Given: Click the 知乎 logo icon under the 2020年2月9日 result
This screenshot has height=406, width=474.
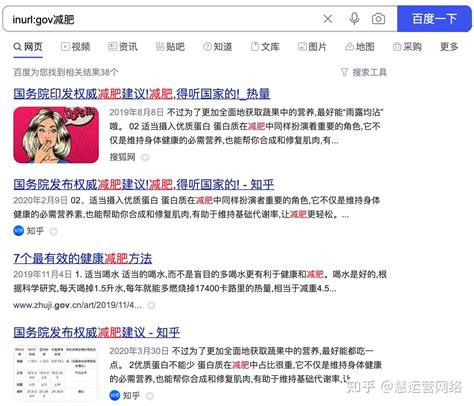Looking at the screenshot, I should click(x=19, y=231).
